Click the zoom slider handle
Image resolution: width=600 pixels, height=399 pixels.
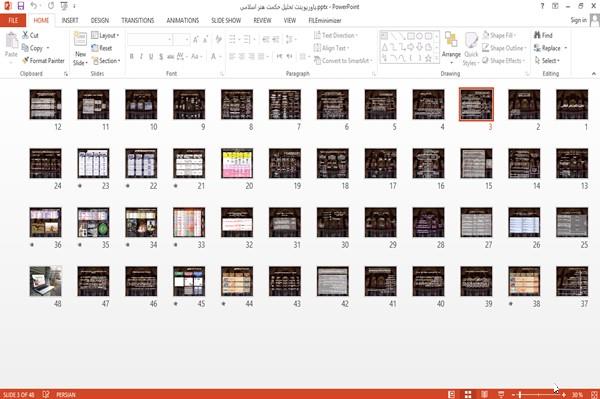pyautogui.click(x=520, y=394)
